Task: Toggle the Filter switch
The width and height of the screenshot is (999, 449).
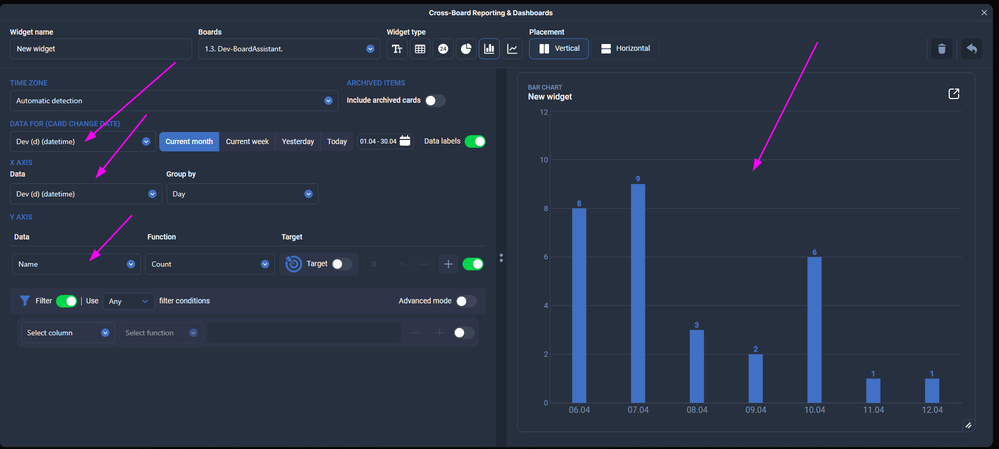Action: point(66,301)
